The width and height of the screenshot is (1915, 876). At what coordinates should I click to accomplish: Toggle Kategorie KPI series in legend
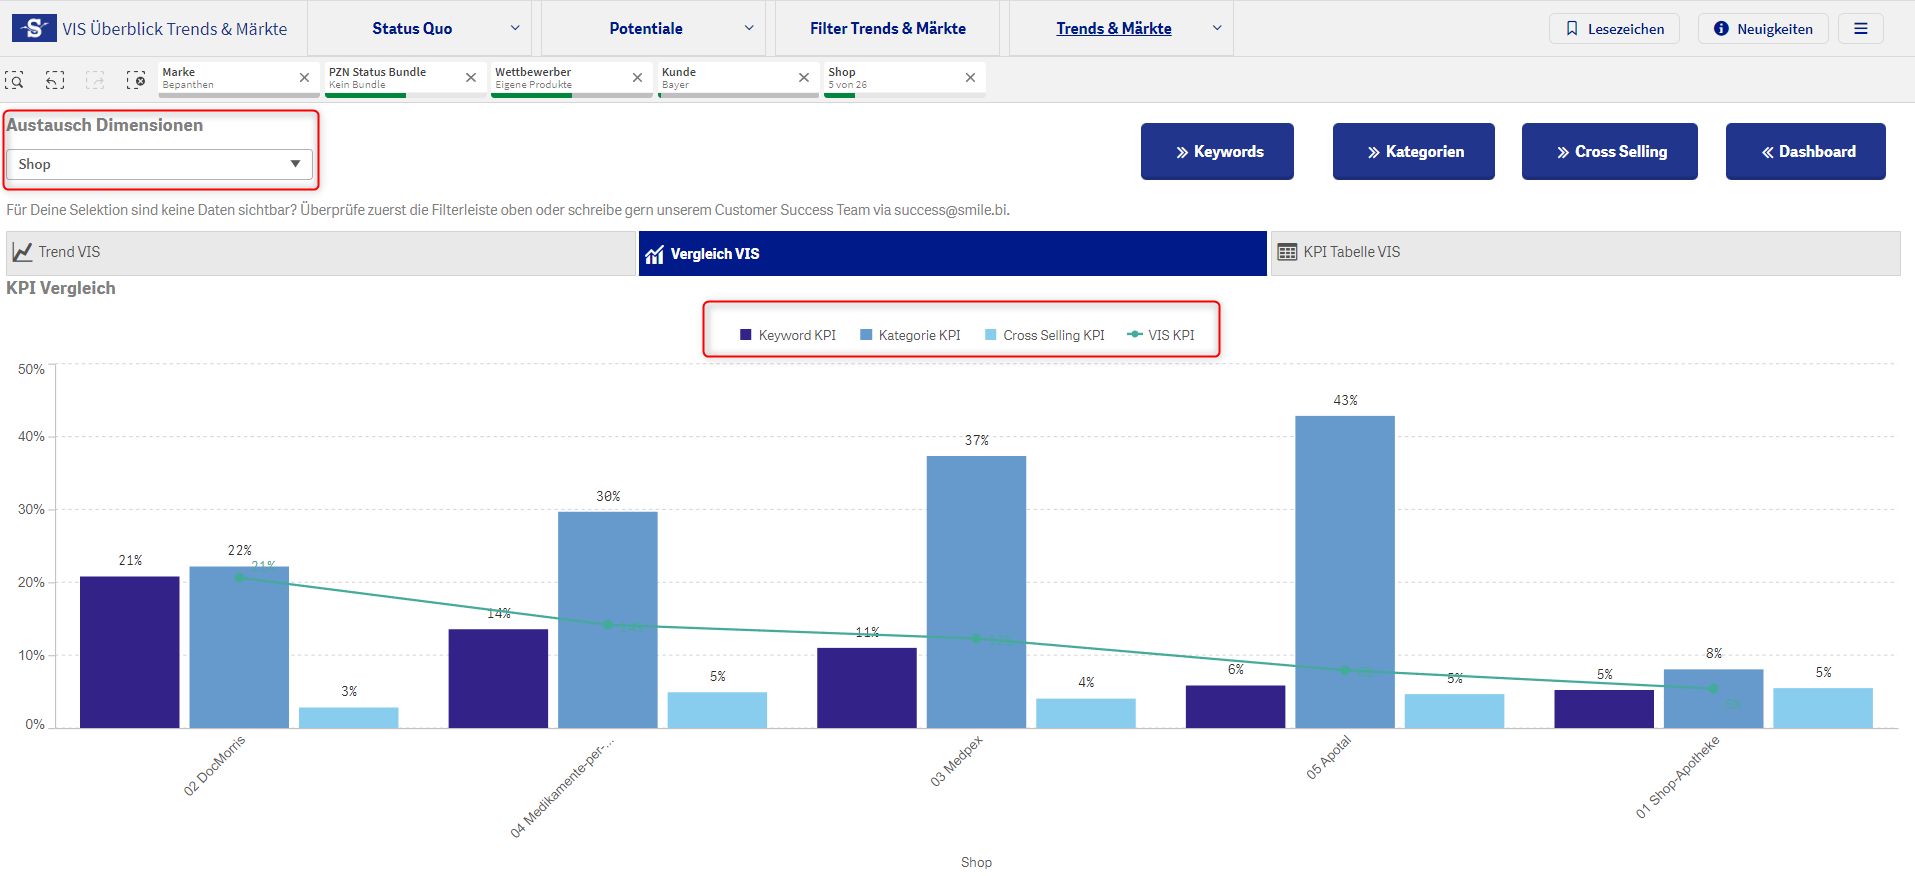pos(910,335)
